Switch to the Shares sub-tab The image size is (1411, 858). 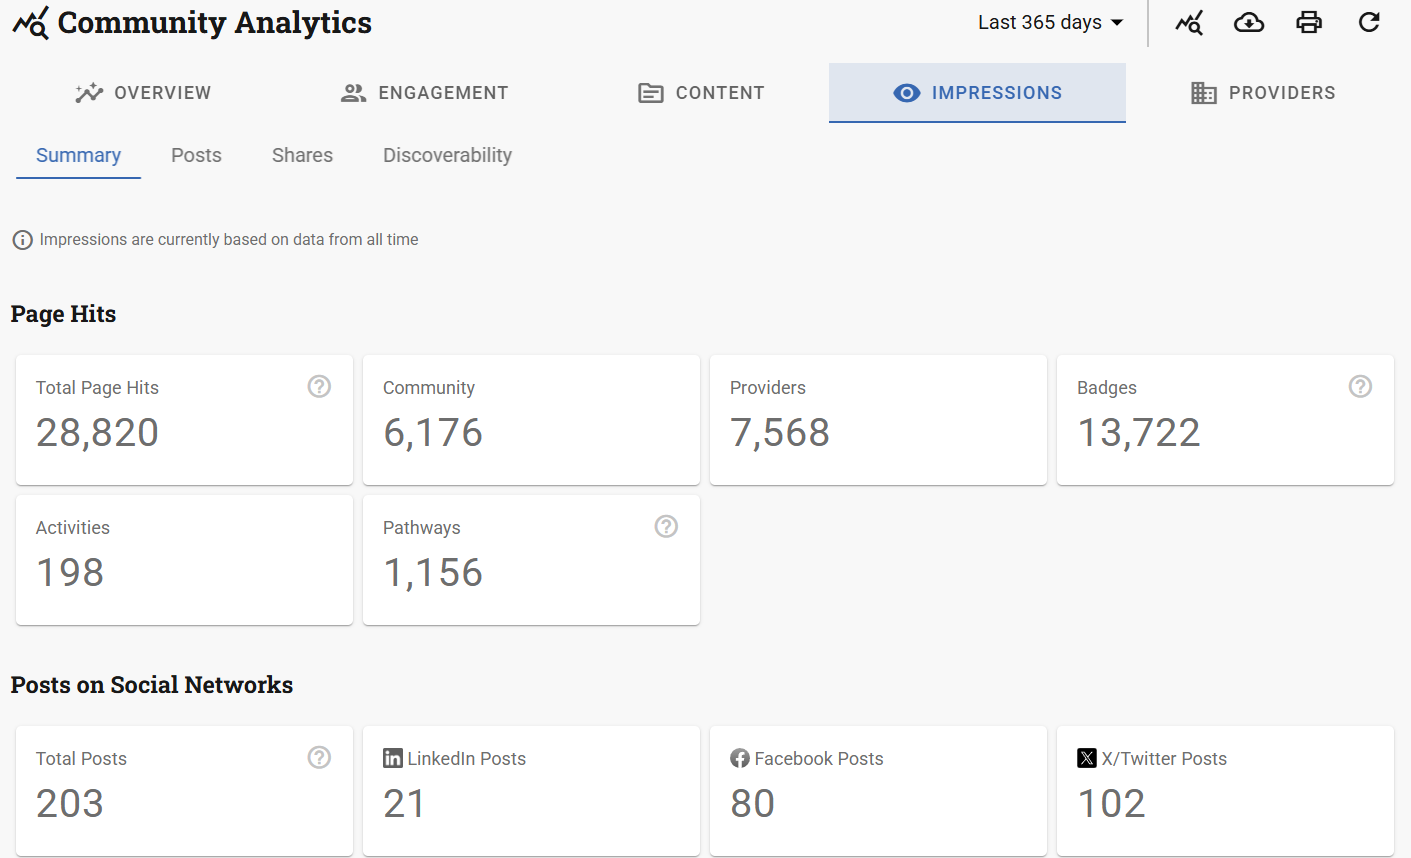pos(302,156)
